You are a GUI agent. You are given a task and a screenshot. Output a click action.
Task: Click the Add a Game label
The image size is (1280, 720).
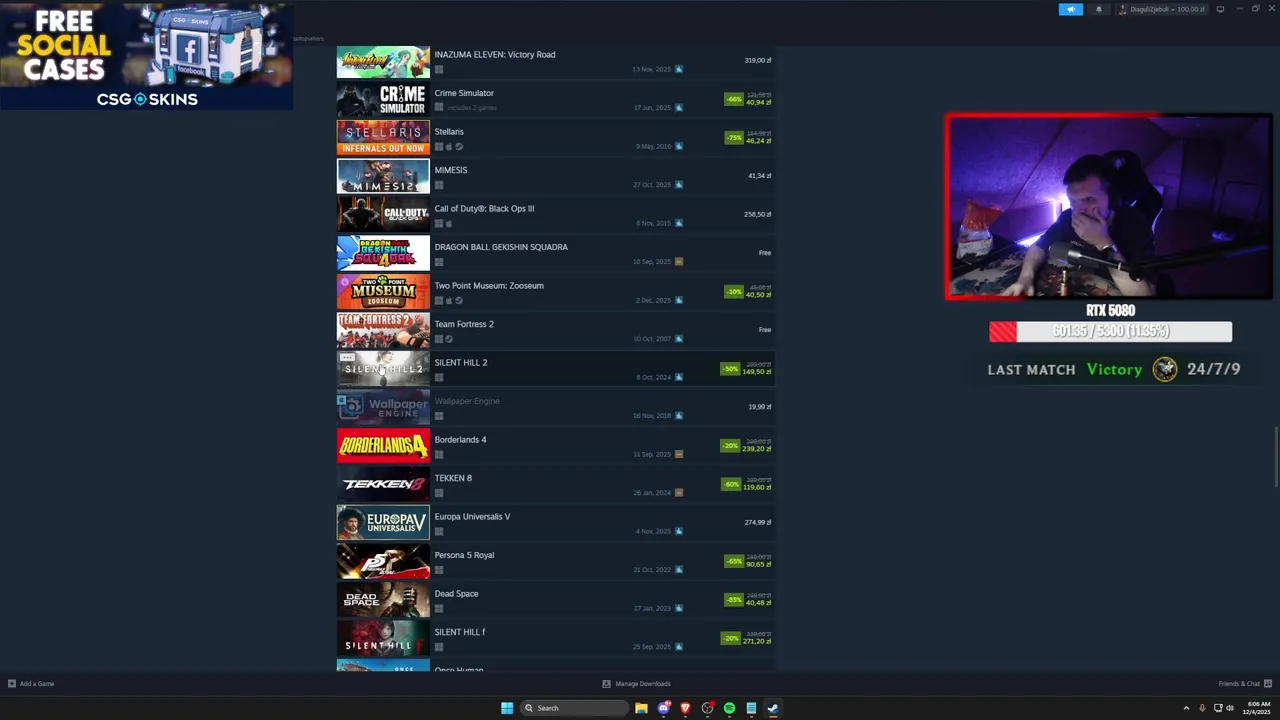37,684
